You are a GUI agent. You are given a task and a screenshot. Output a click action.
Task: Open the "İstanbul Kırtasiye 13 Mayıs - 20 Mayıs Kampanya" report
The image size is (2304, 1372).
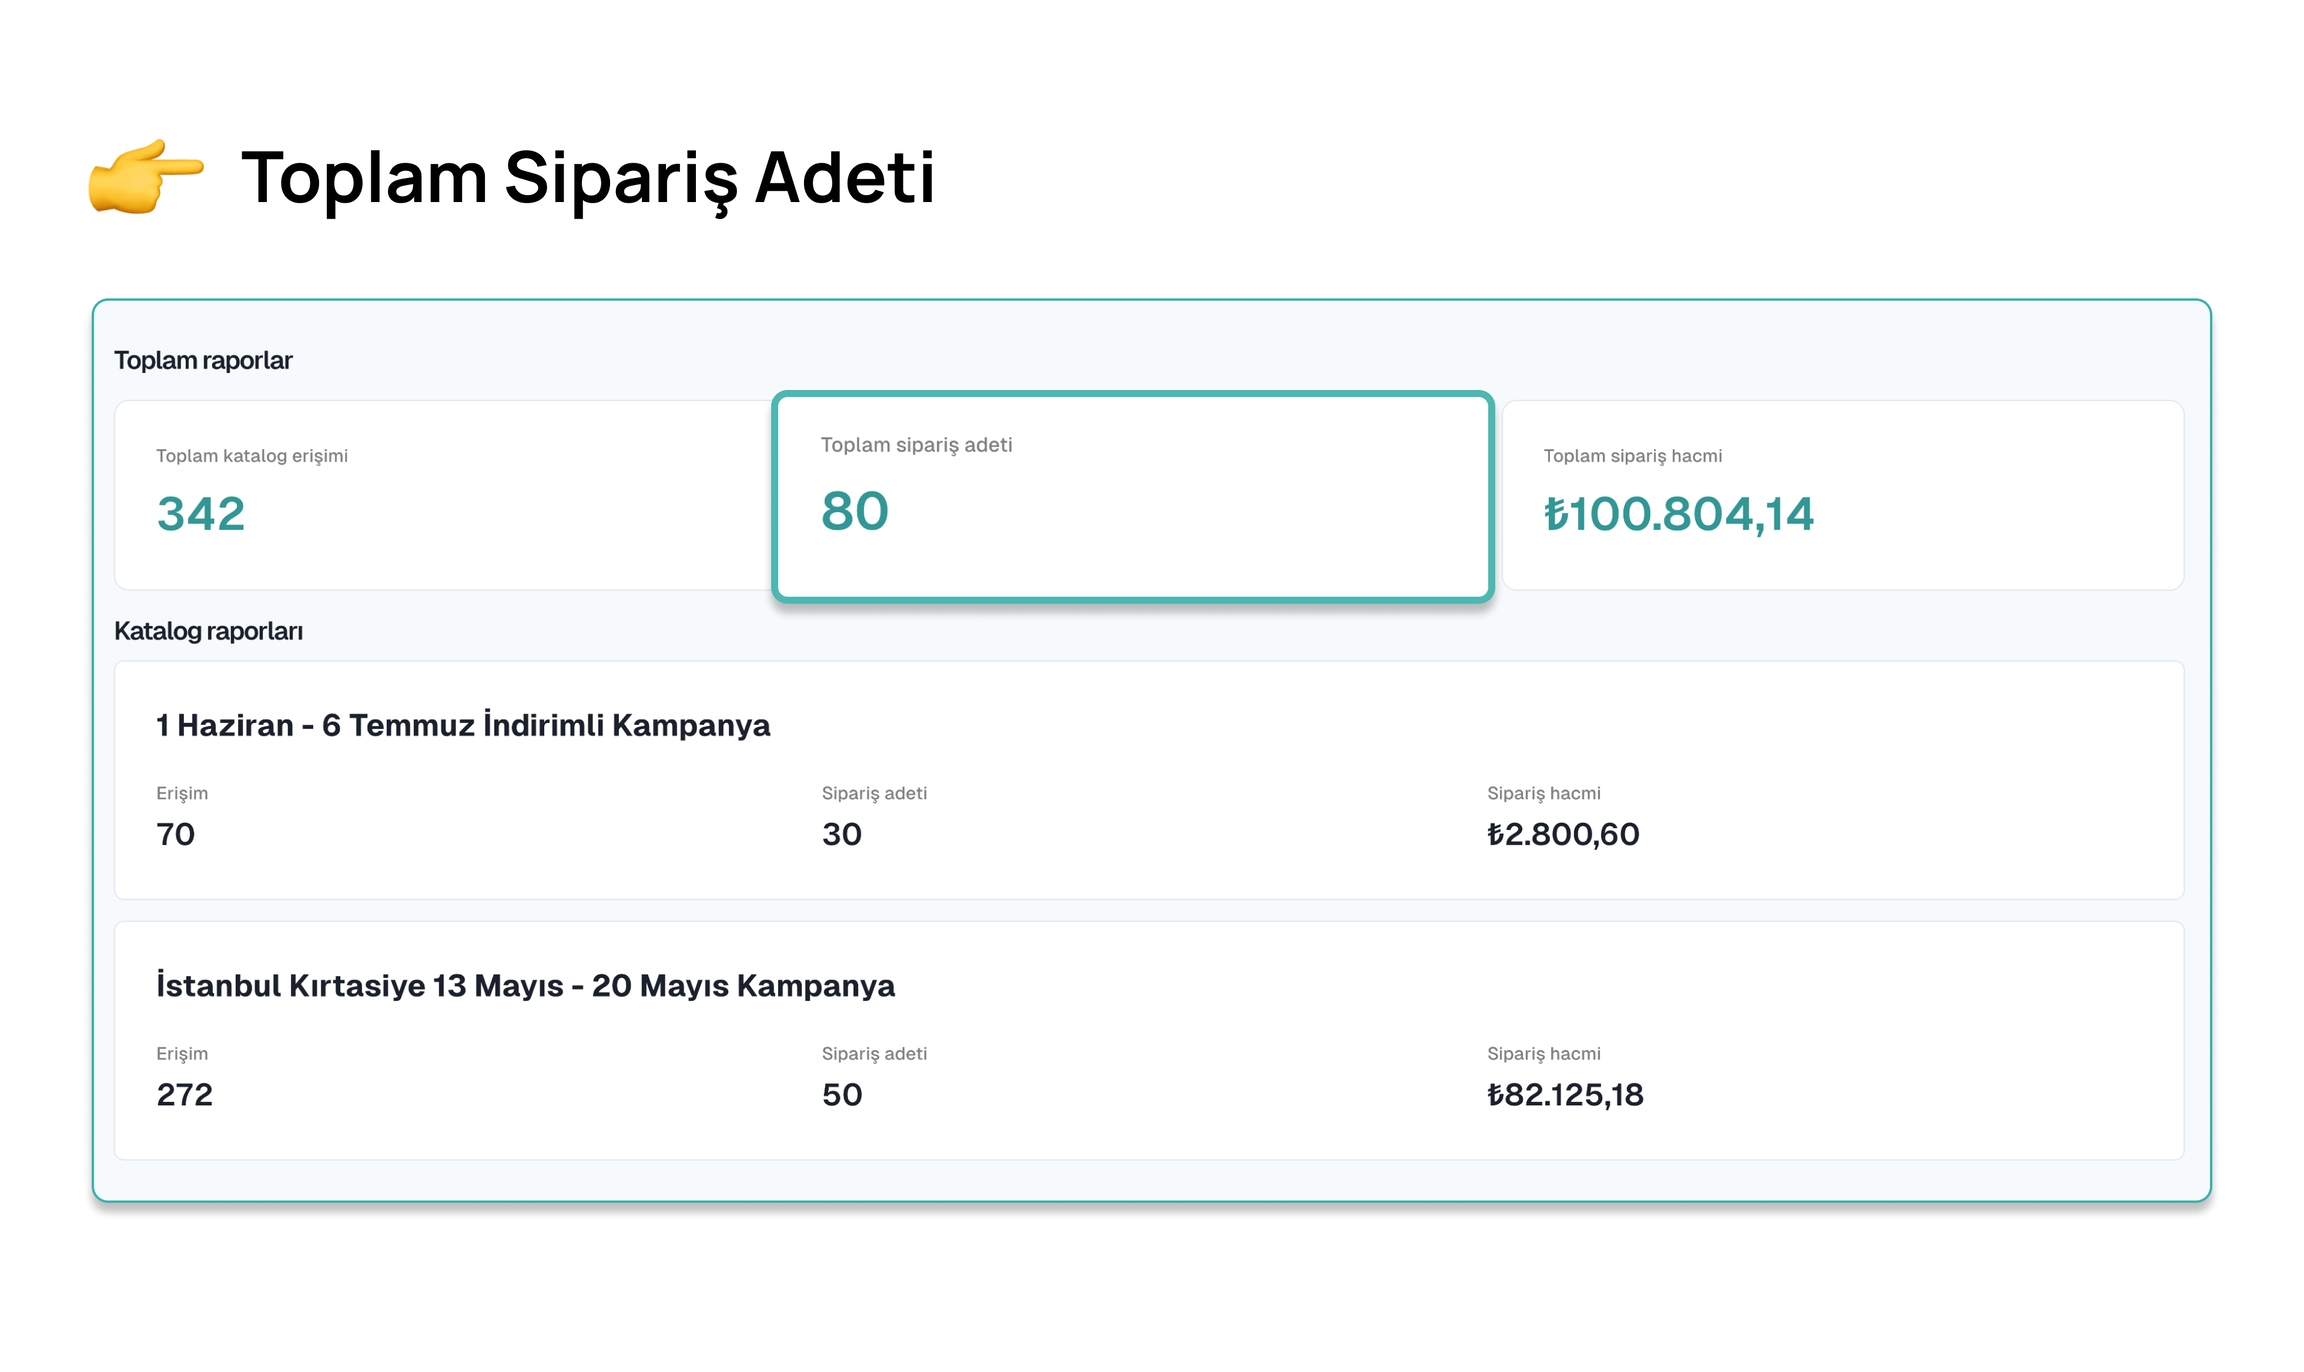525,985
